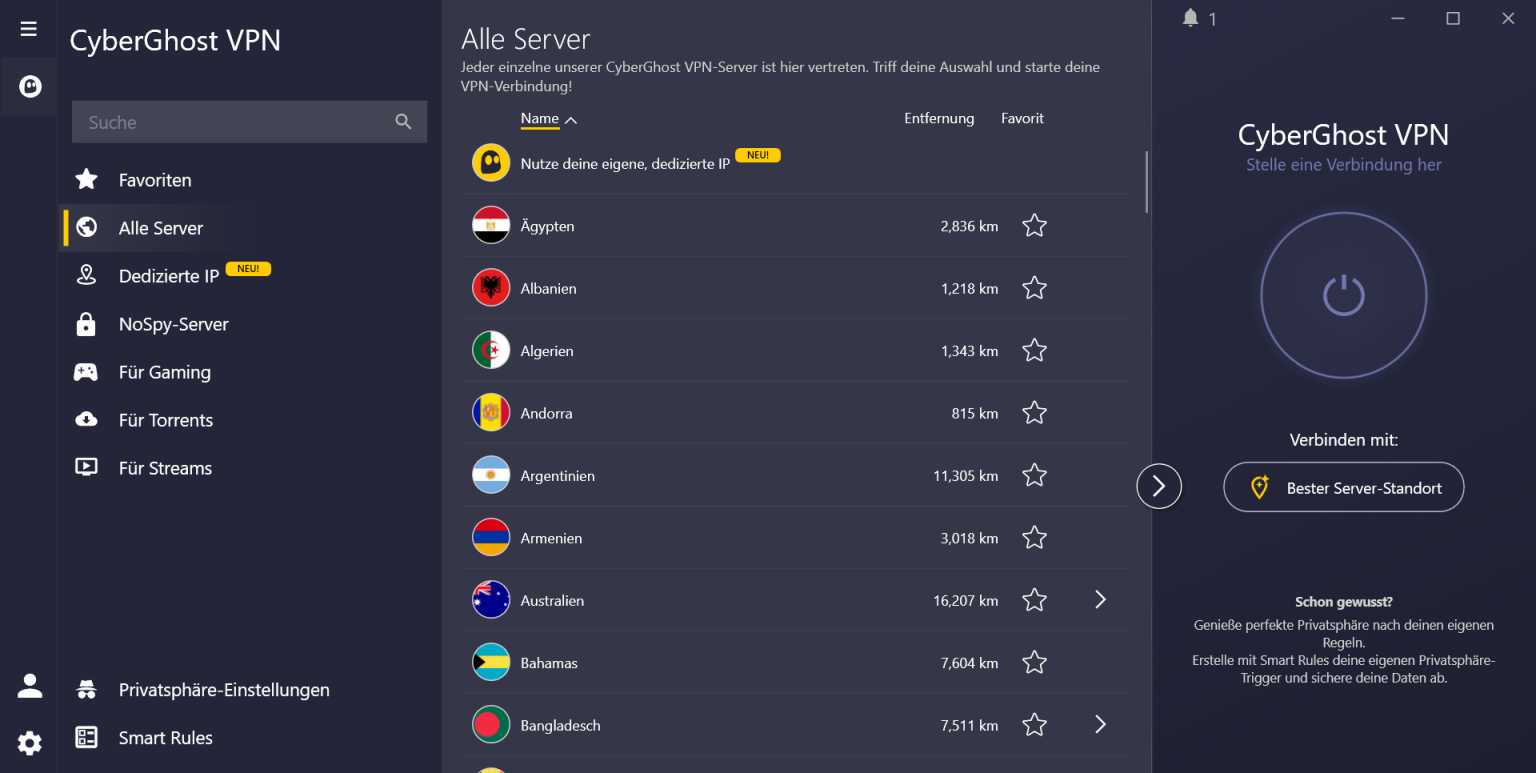Open Für Streams section
Screen dimensions: 1536x773
point(165,467)
